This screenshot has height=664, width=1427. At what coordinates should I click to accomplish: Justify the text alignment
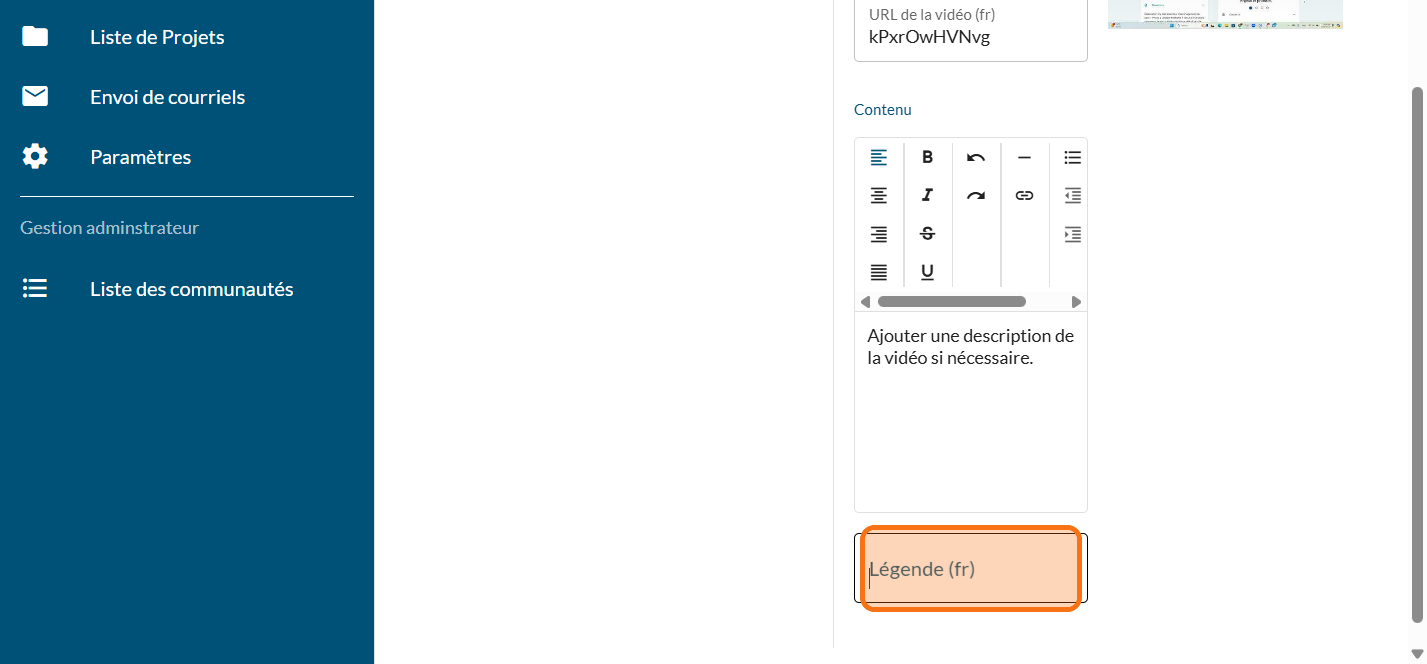coord(878,271)
